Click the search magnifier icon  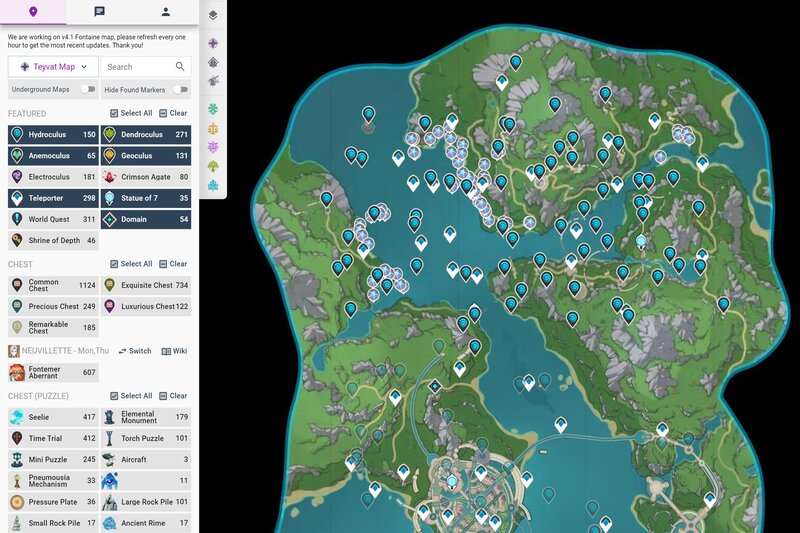(x=180, y=67)
